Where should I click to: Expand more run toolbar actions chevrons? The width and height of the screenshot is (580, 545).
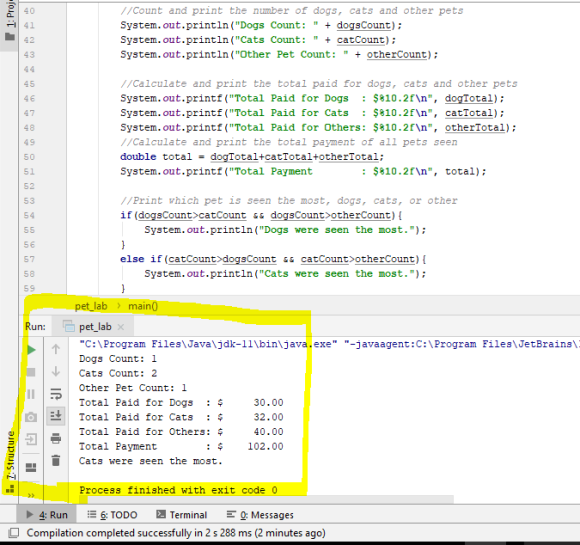31,495
